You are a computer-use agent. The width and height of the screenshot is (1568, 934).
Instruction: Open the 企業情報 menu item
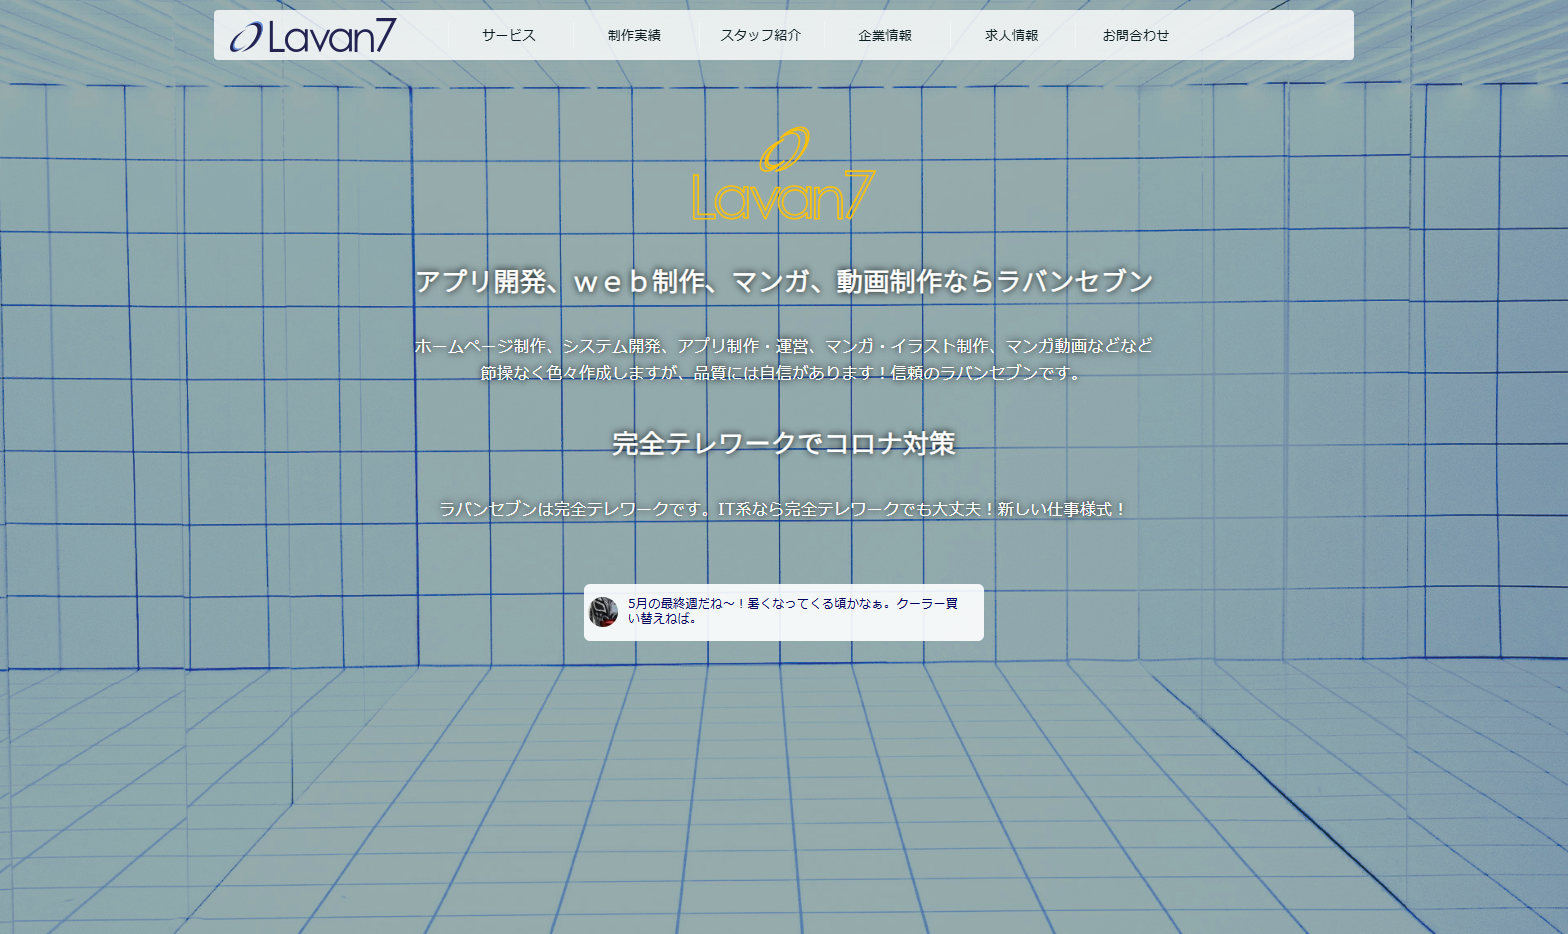click(885, 35)
